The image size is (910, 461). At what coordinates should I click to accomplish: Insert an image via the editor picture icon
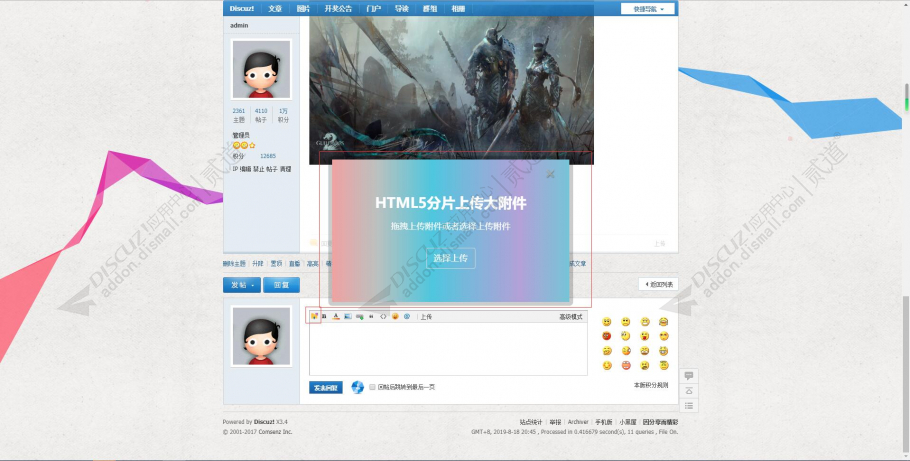coord(348,316)
